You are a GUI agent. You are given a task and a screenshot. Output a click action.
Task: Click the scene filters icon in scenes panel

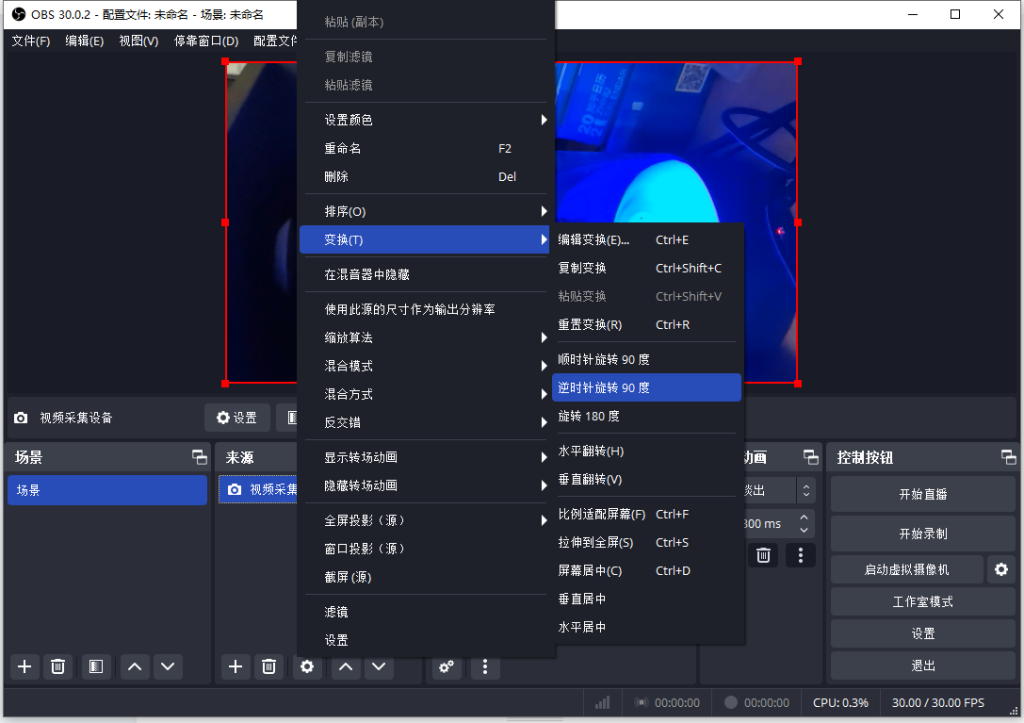point(95,666)
